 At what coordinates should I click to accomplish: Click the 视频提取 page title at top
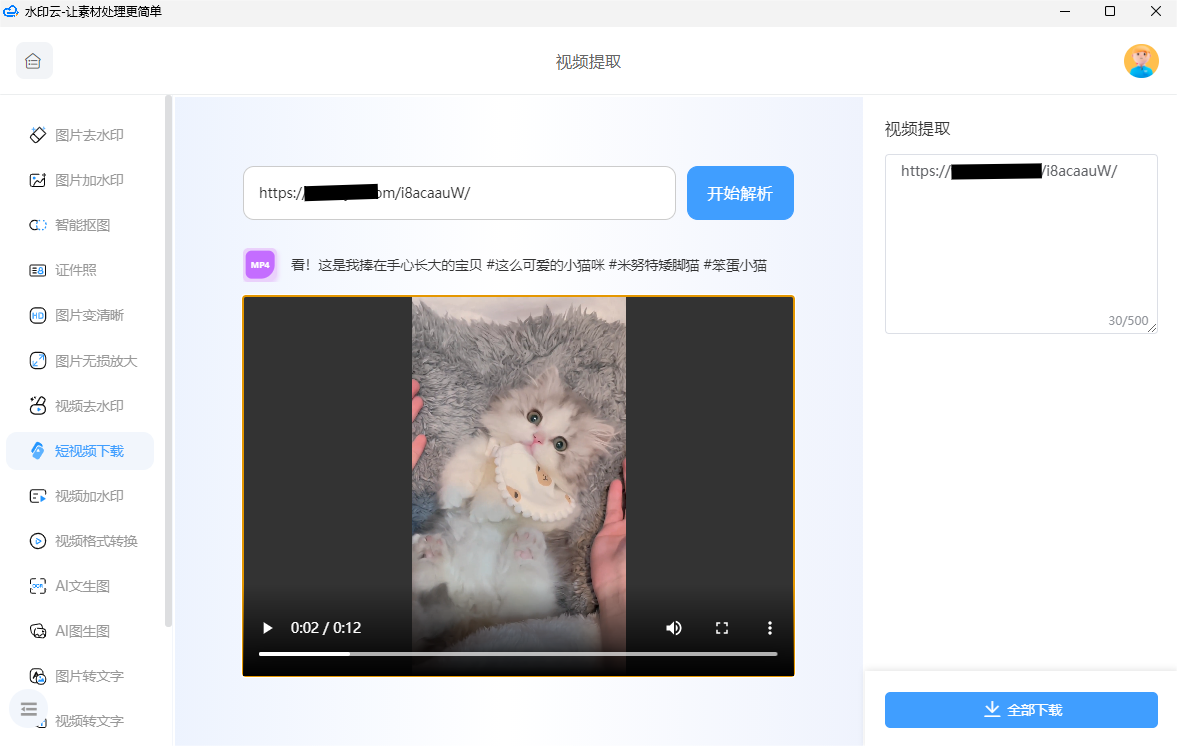pyautogui.click(x=588, y=62)
